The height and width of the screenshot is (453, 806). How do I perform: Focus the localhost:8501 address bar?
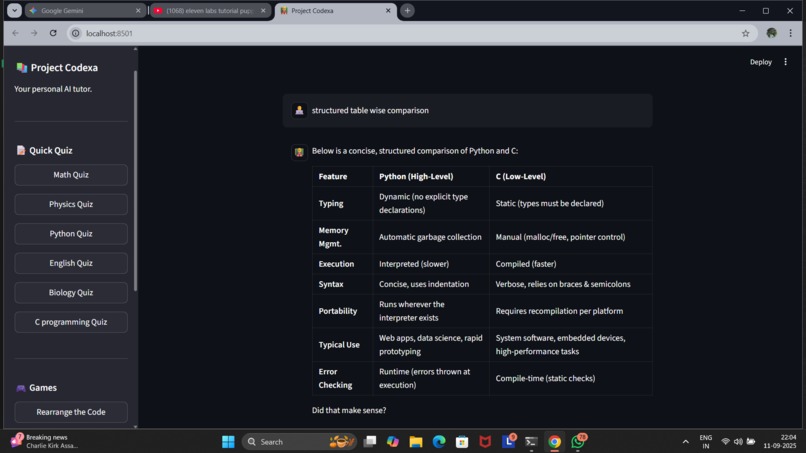click(411, 33)
